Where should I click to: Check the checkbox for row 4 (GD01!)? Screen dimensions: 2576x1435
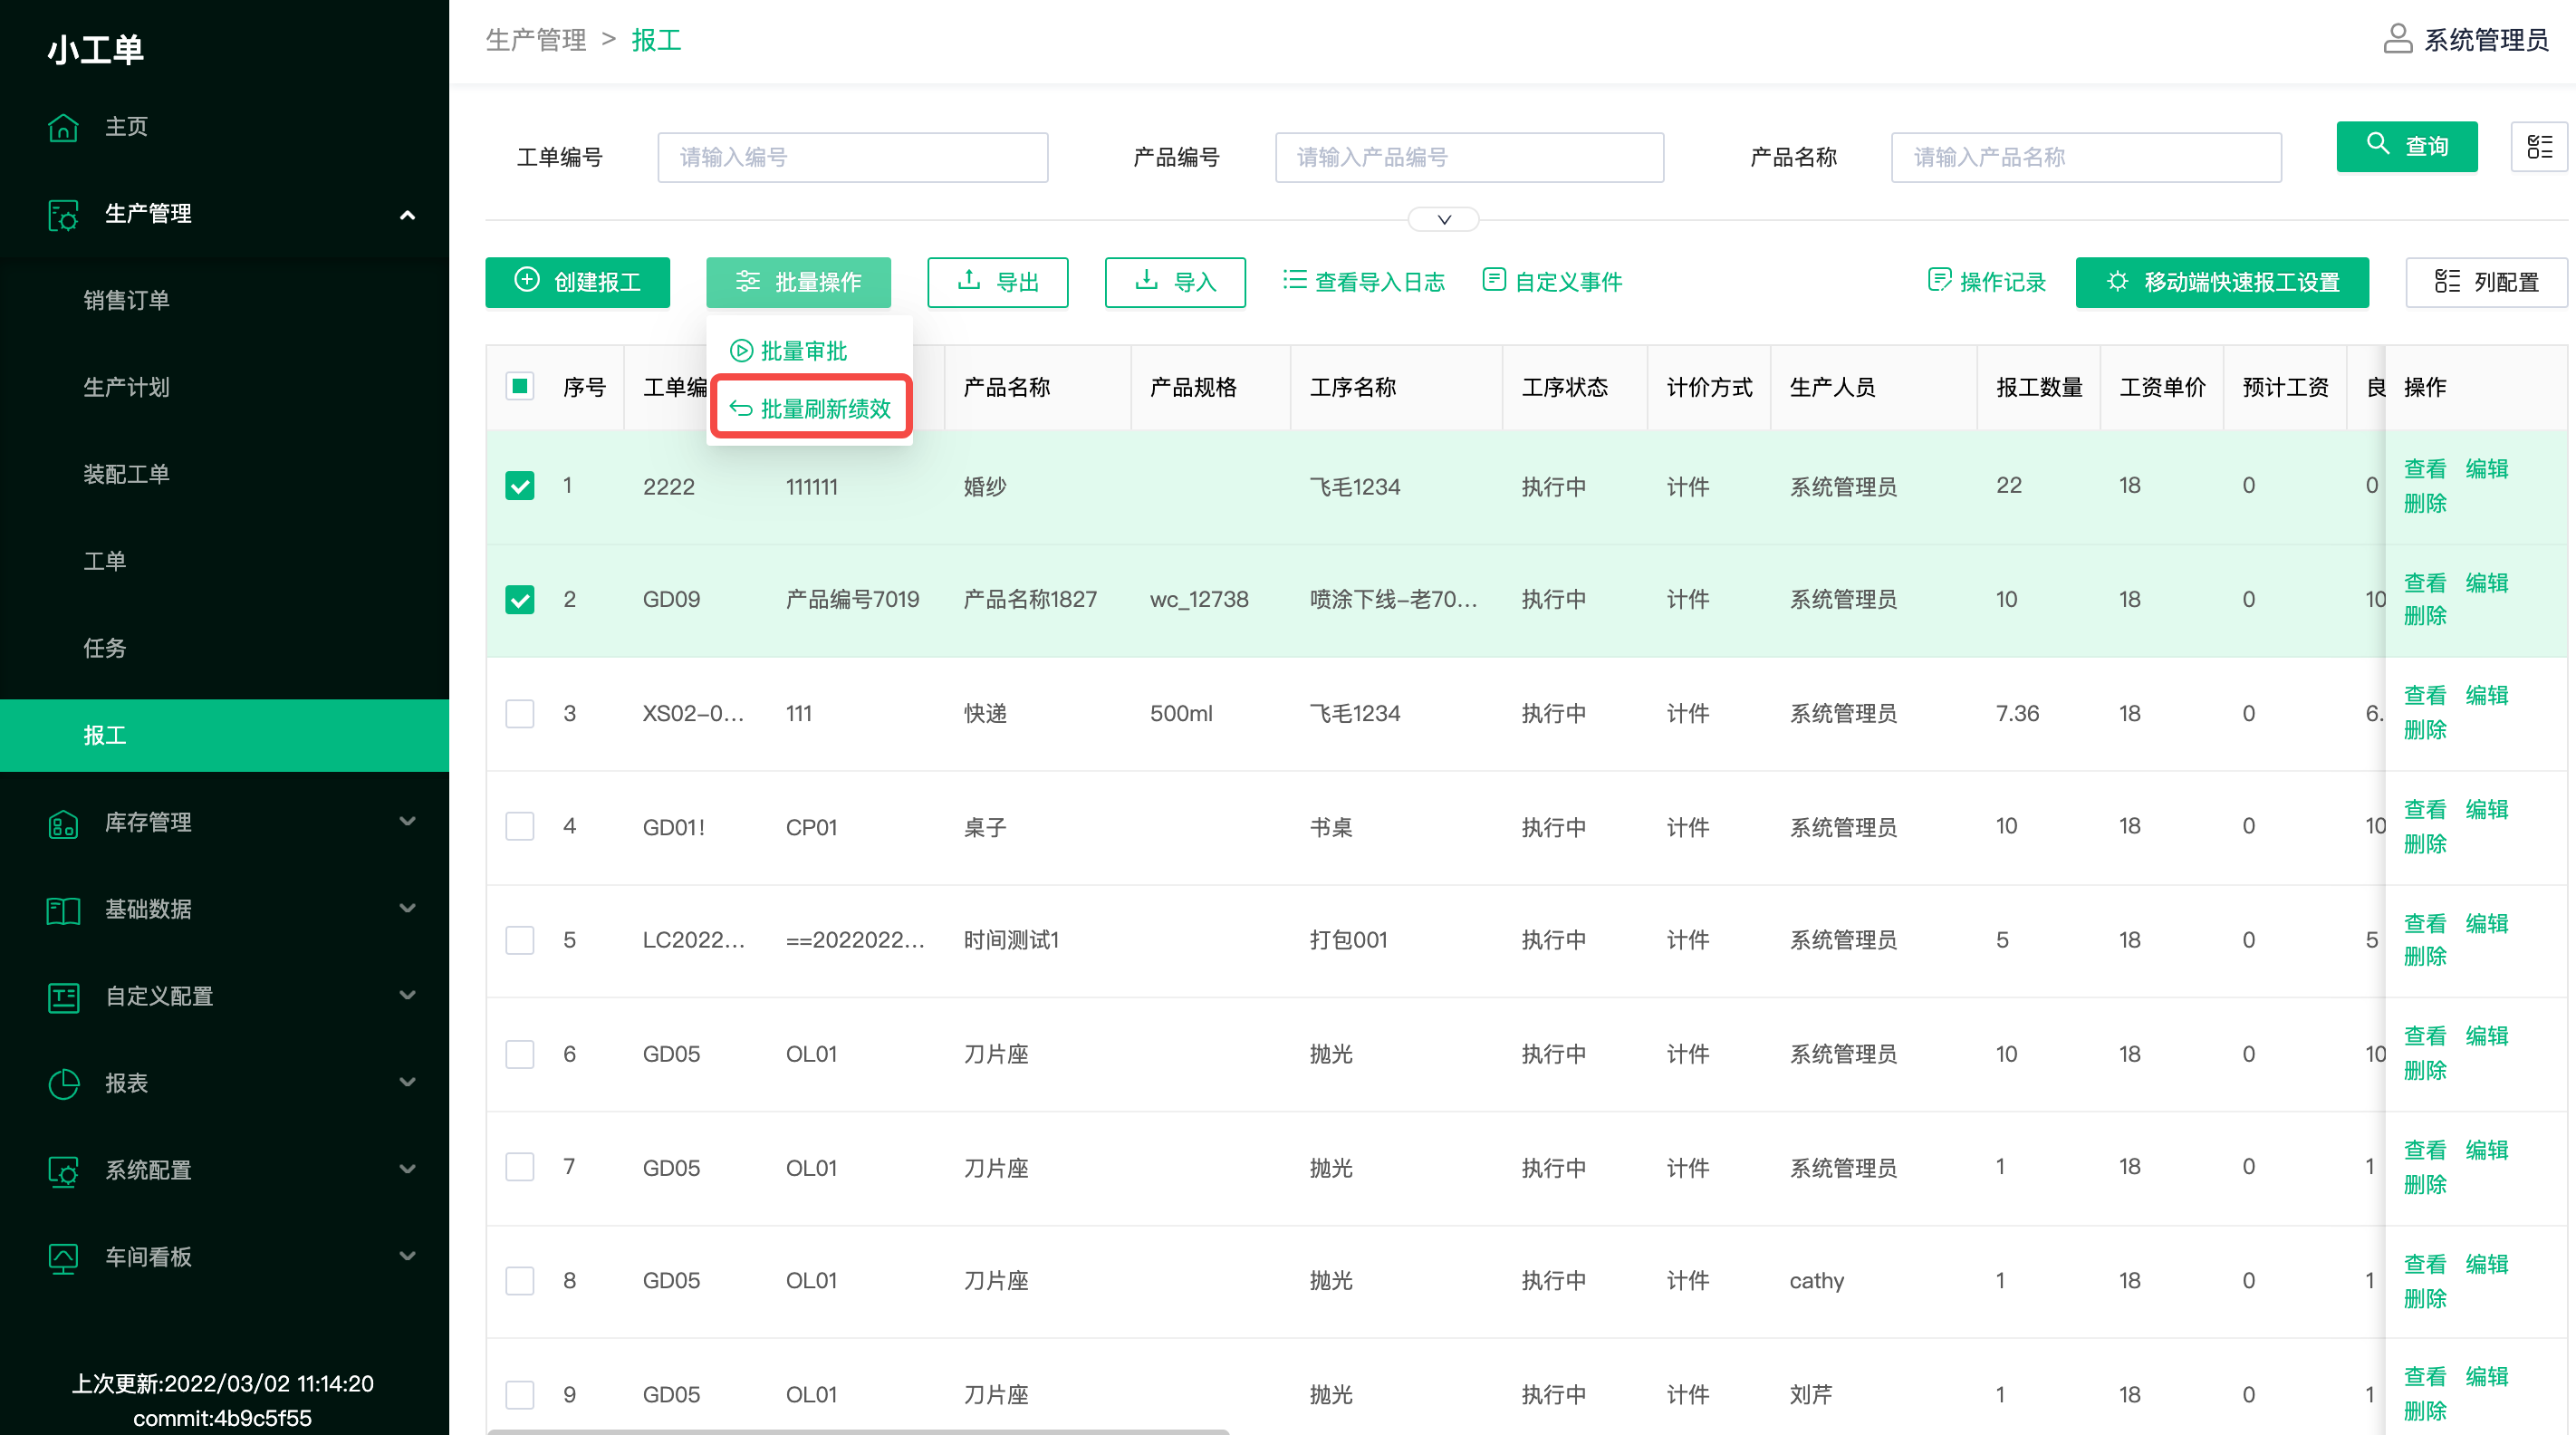[x=520, y=826]
